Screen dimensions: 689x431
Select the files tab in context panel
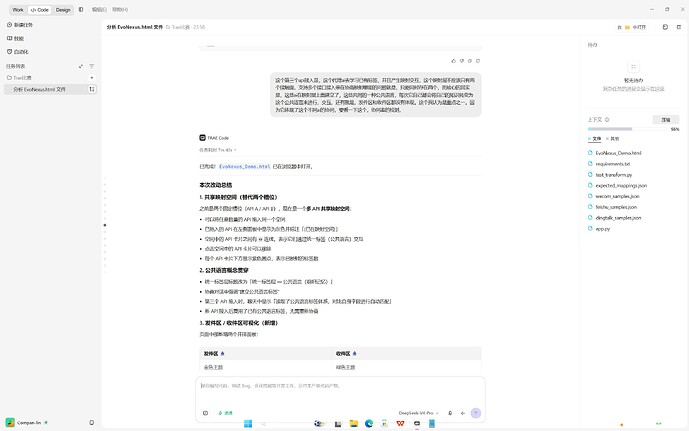[595, 139]
